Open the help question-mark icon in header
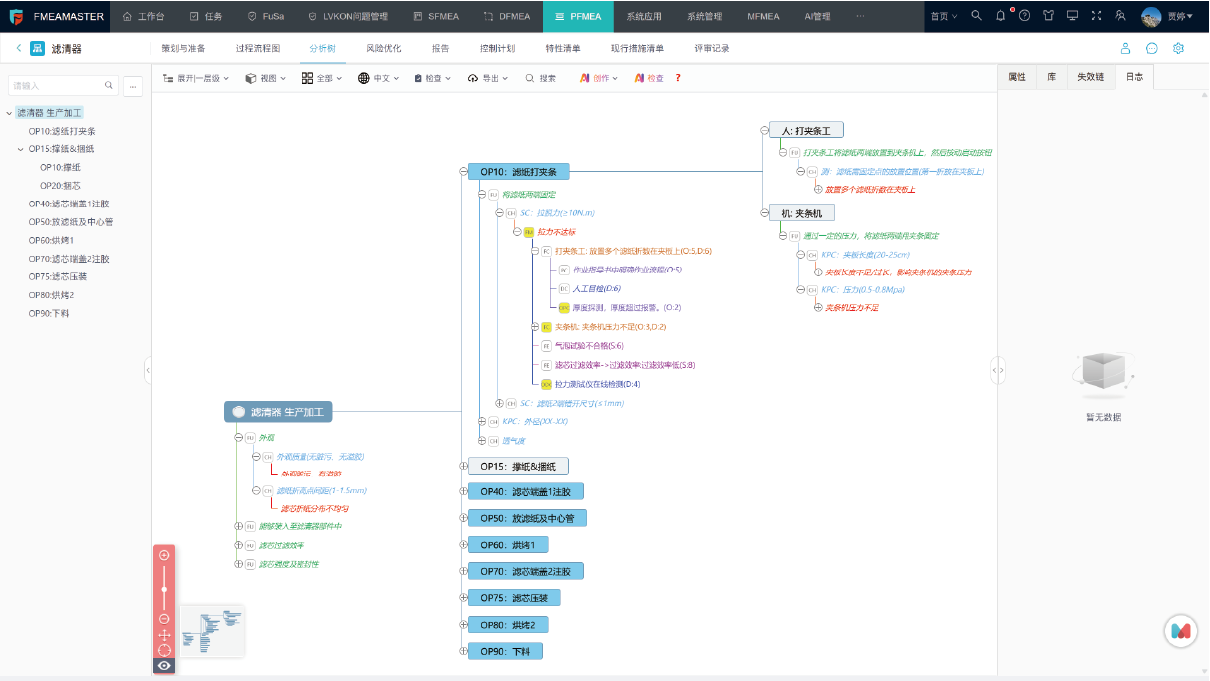The image size is (1210, 681). (1024, 16)
